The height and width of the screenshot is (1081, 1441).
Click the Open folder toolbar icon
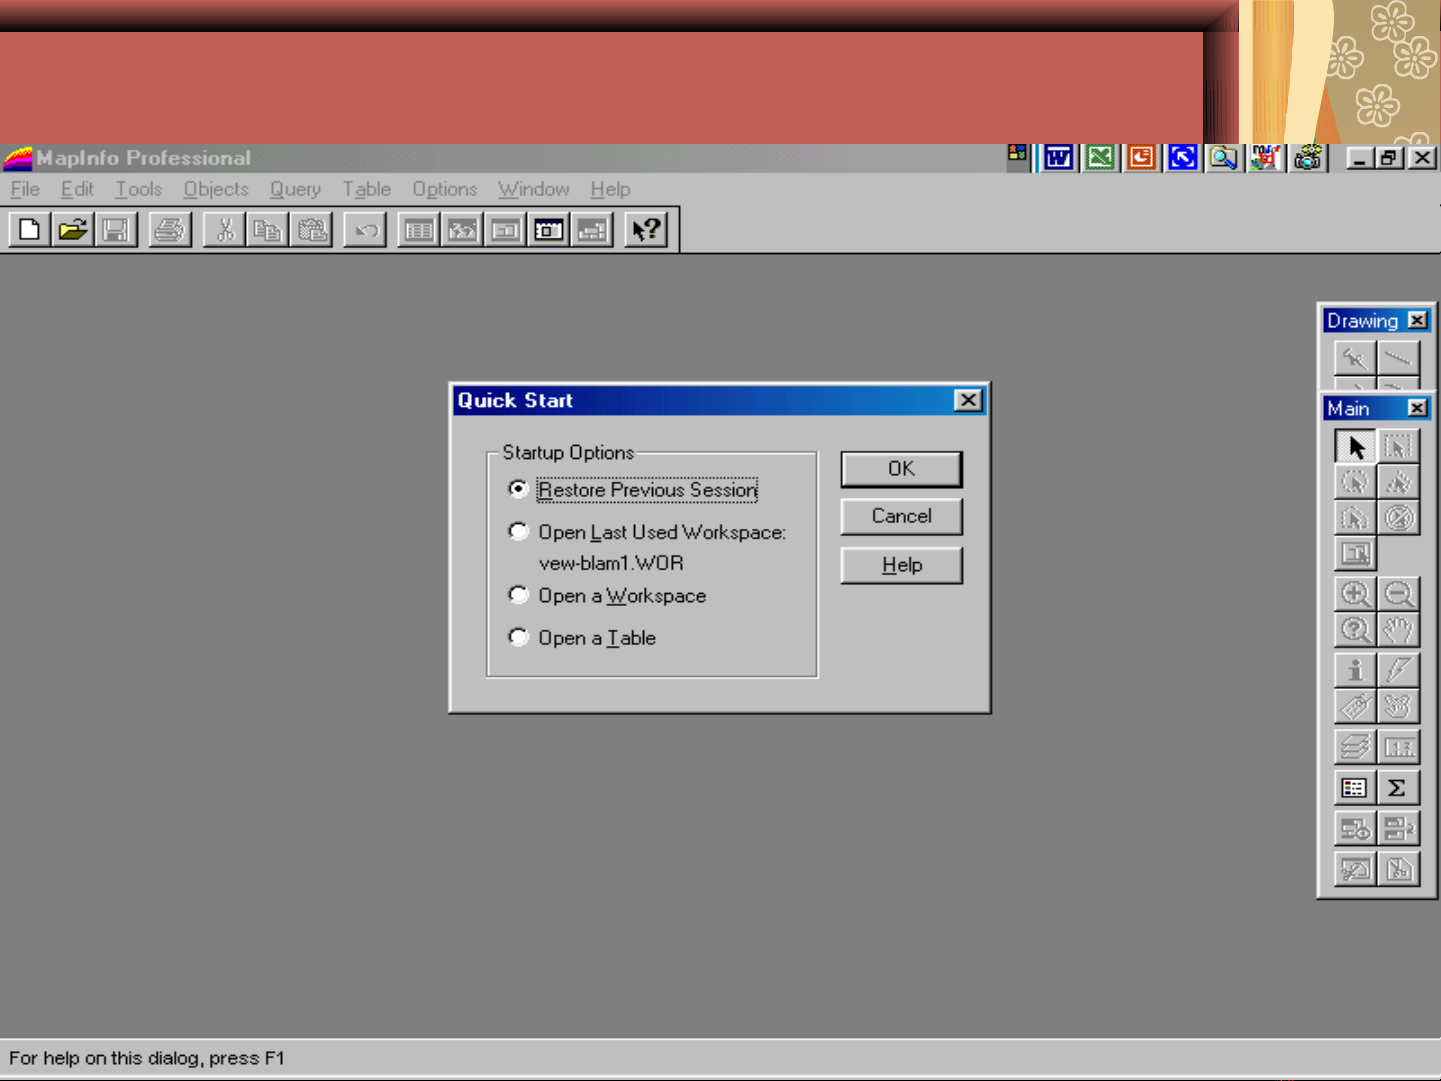point(73,230)
